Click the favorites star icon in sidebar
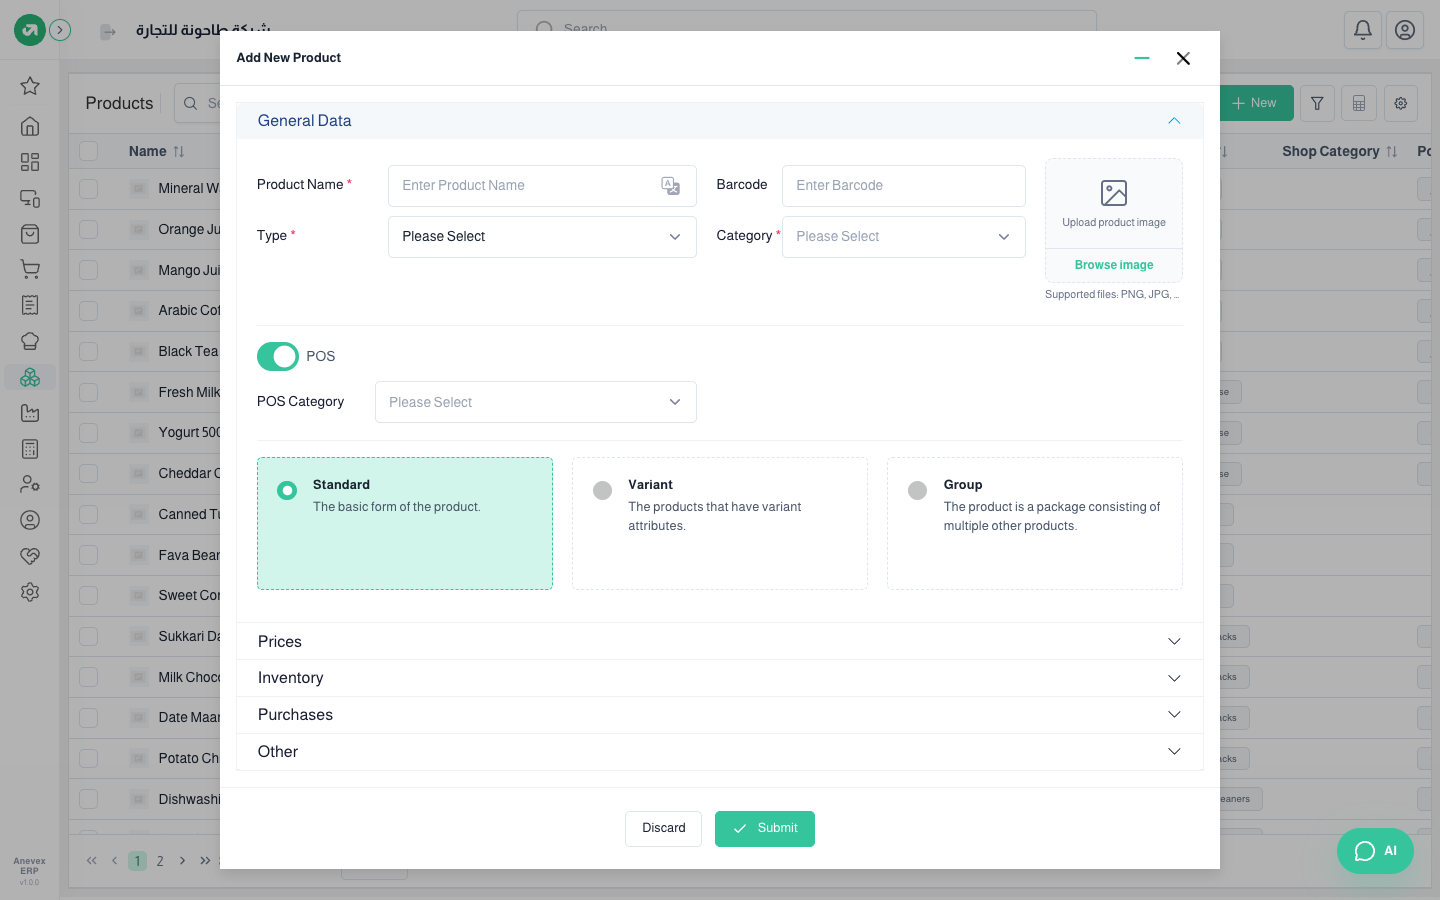Viewport: 1440px width, 900px height. pyautogui.click(x=30, y=86)
